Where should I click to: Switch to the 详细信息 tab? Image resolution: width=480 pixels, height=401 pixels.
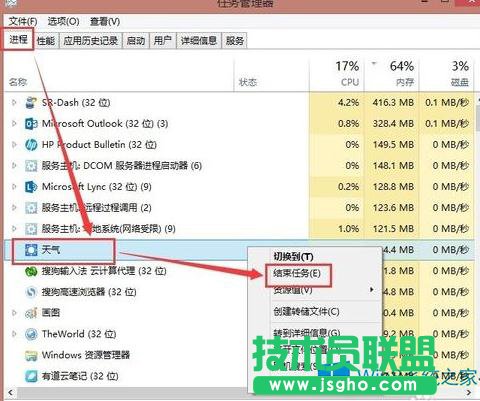[x=199, y=41]
